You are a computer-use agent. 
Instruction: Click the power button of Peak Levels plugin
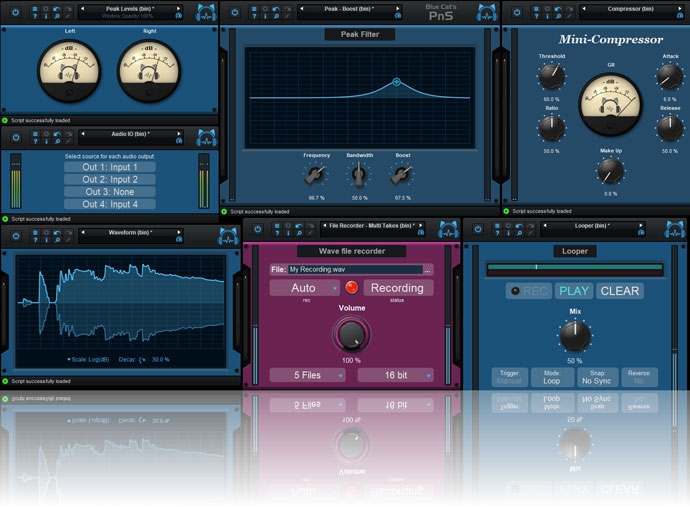15,10
